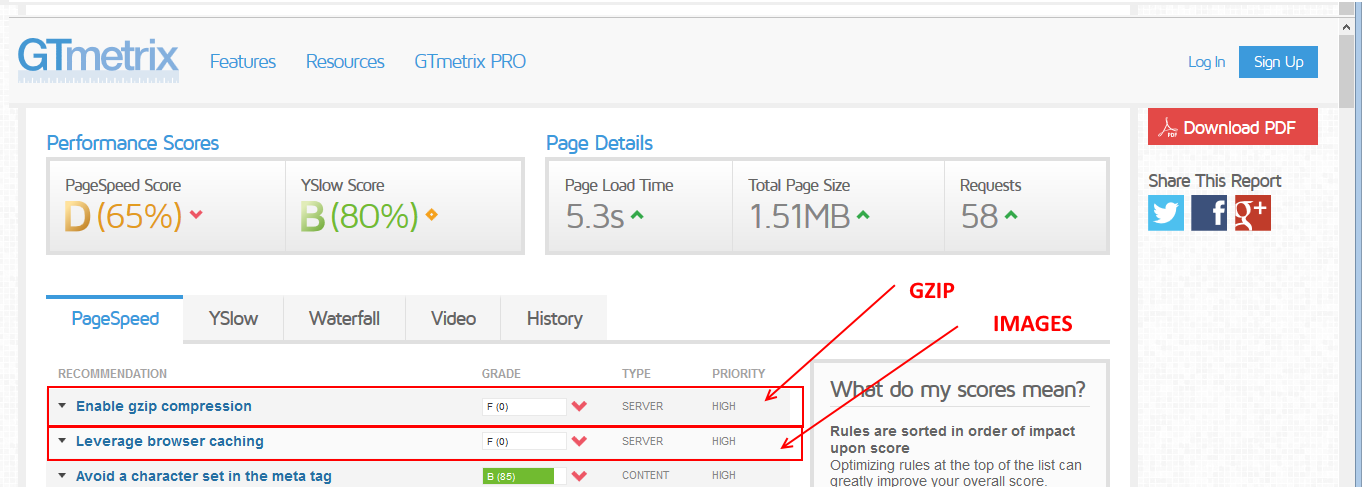
Task: Switch to the PageSpeed tab
Action: tap(115, 318)
